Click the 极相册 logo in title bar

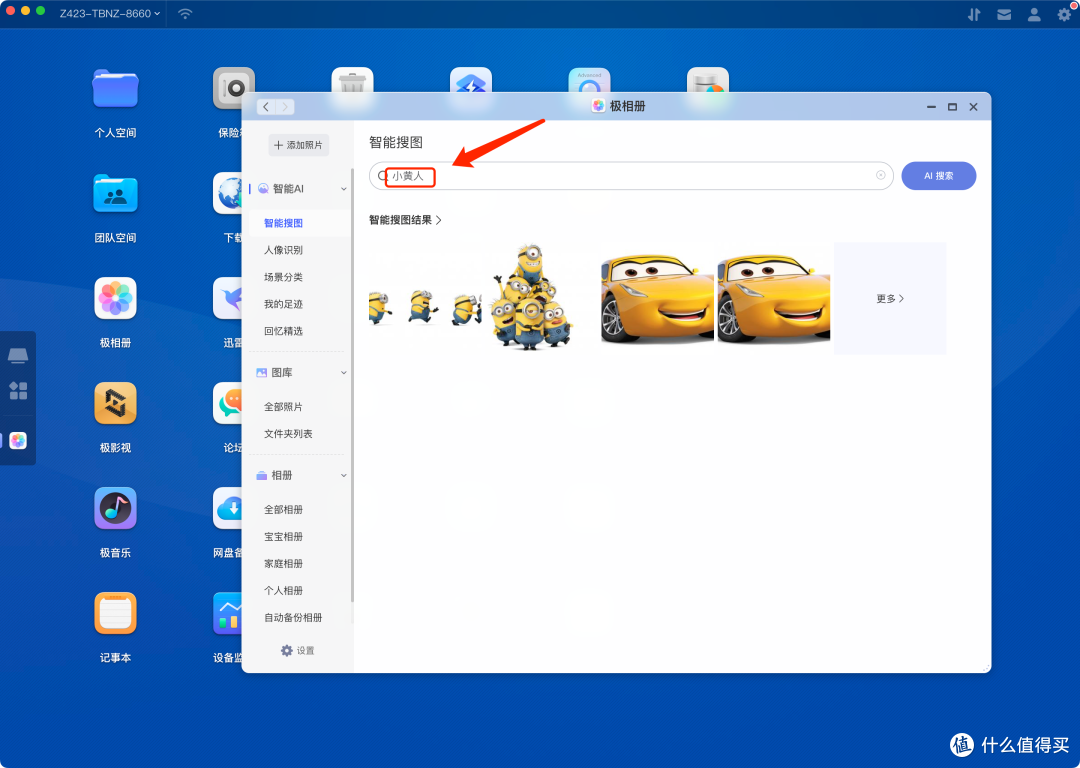pos(598,106)
